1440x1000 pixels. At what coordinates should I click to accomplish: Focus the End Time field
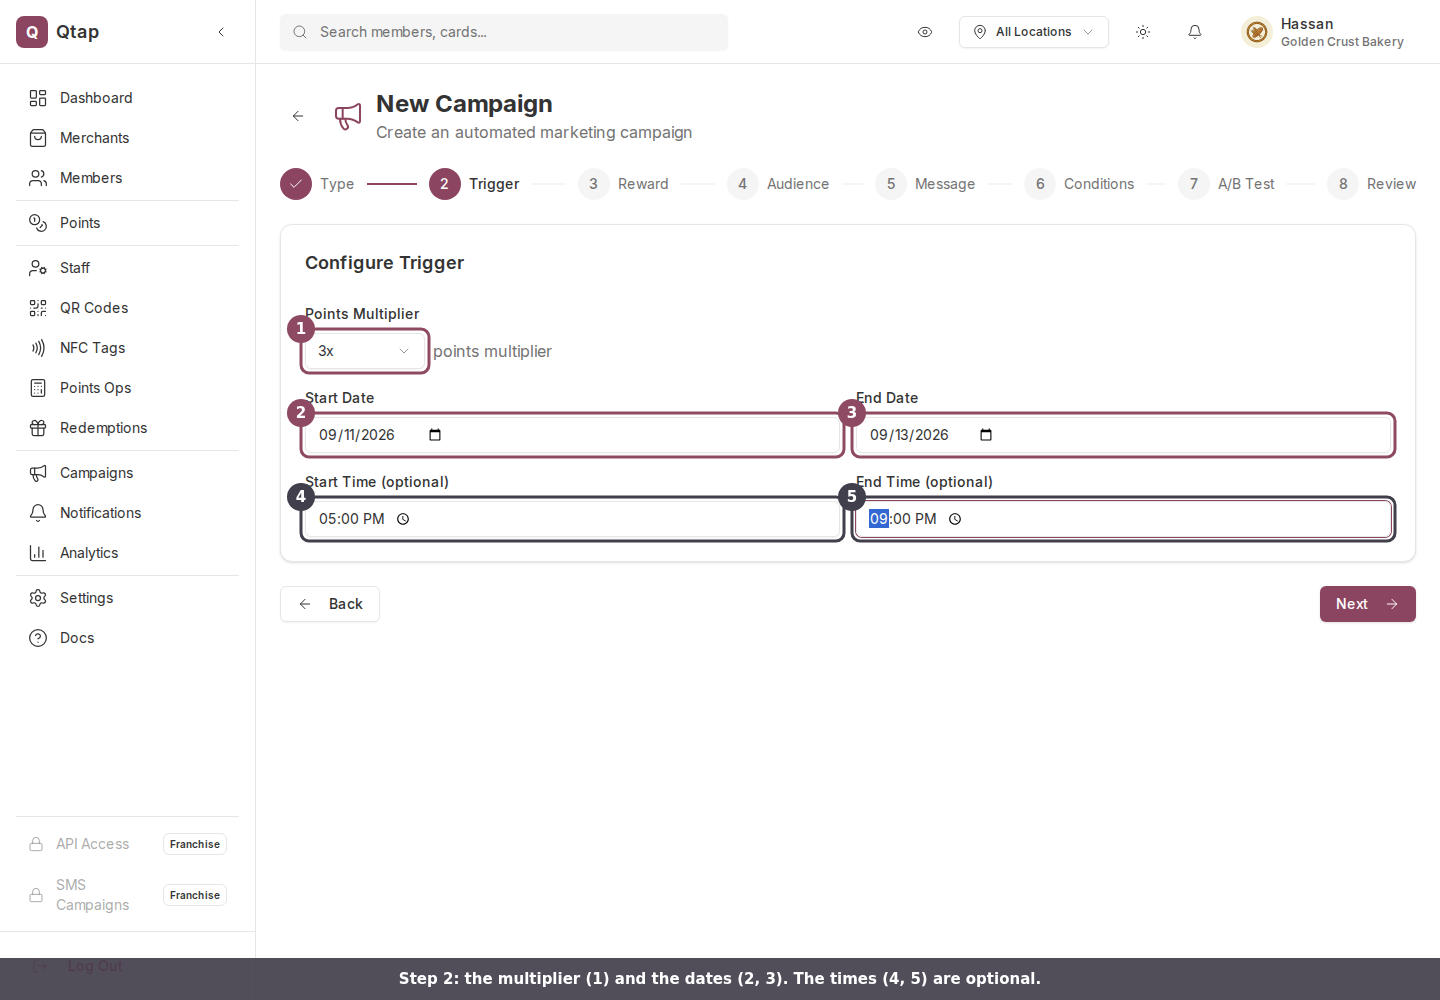(1123, 519)
